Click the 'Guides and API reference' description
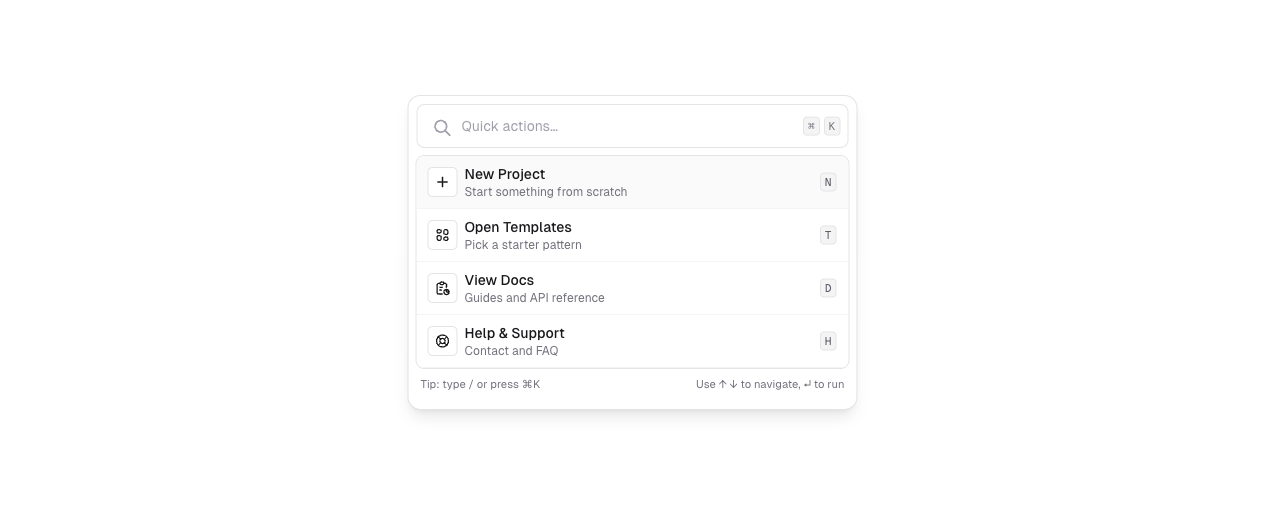Viewport: 1265px width, 505px height. pos(534,298)
